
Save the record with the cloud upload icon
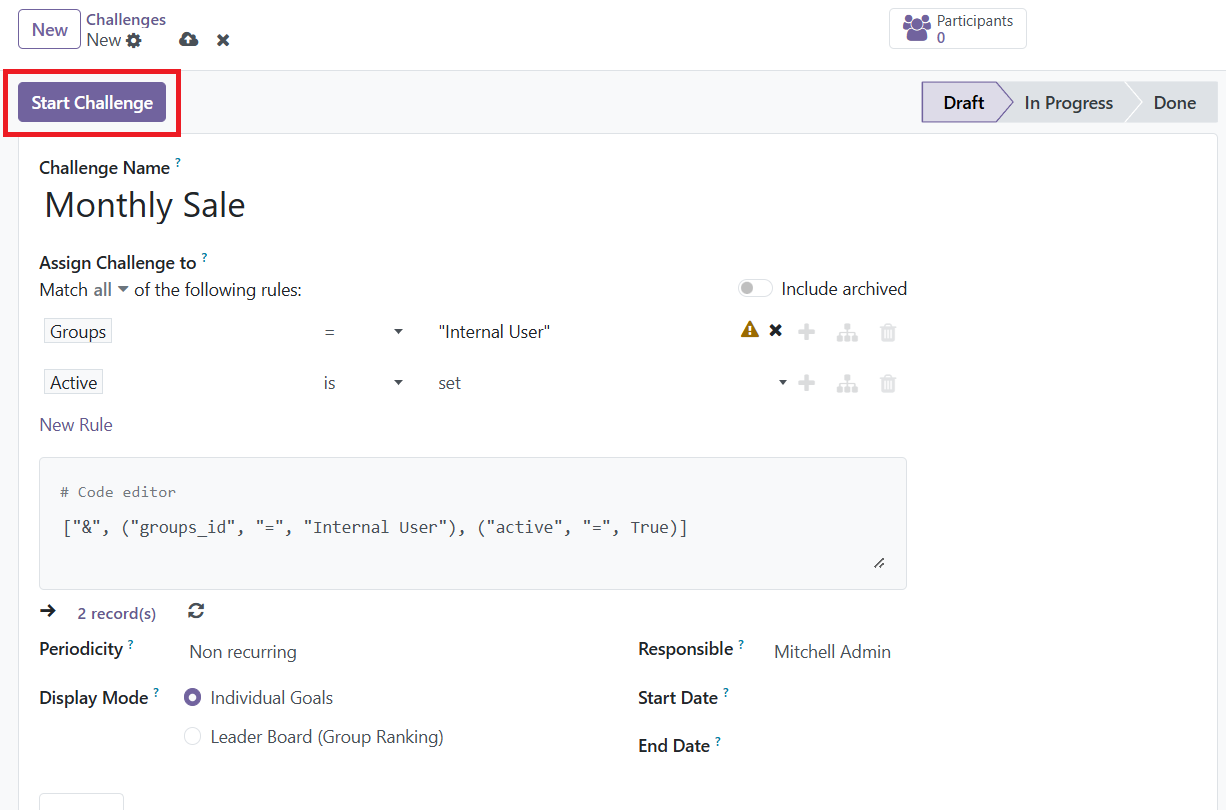click(x=188, y=40)
